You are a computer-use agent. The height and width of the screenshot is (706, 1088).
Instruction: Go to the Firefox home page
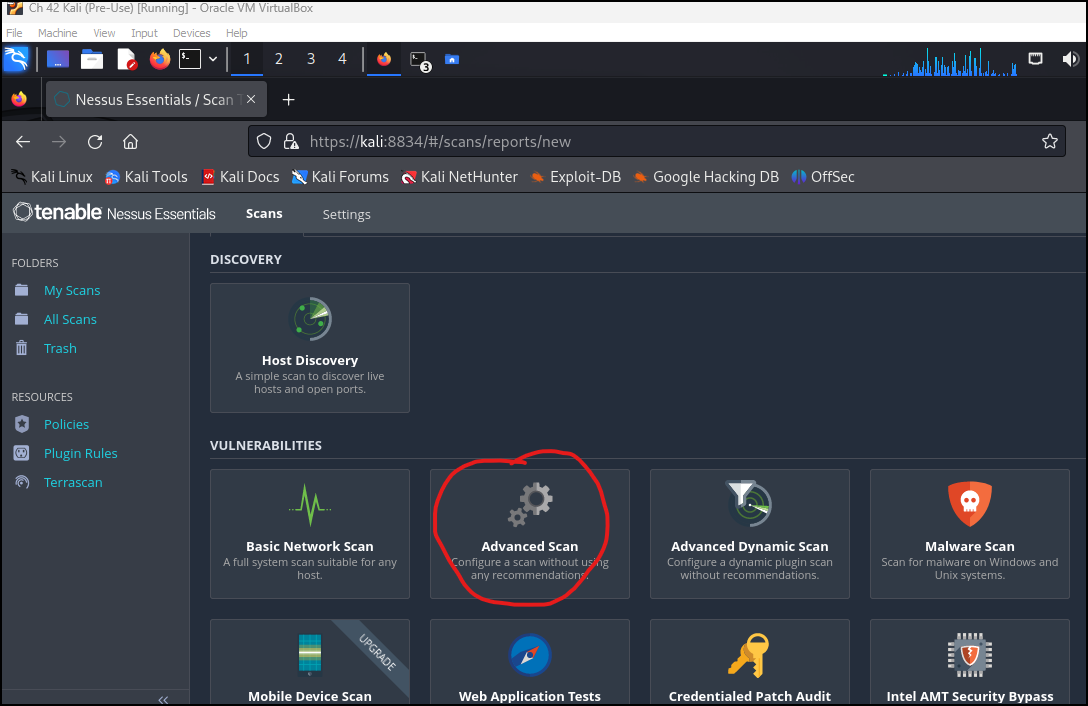(x=130, y=142)
